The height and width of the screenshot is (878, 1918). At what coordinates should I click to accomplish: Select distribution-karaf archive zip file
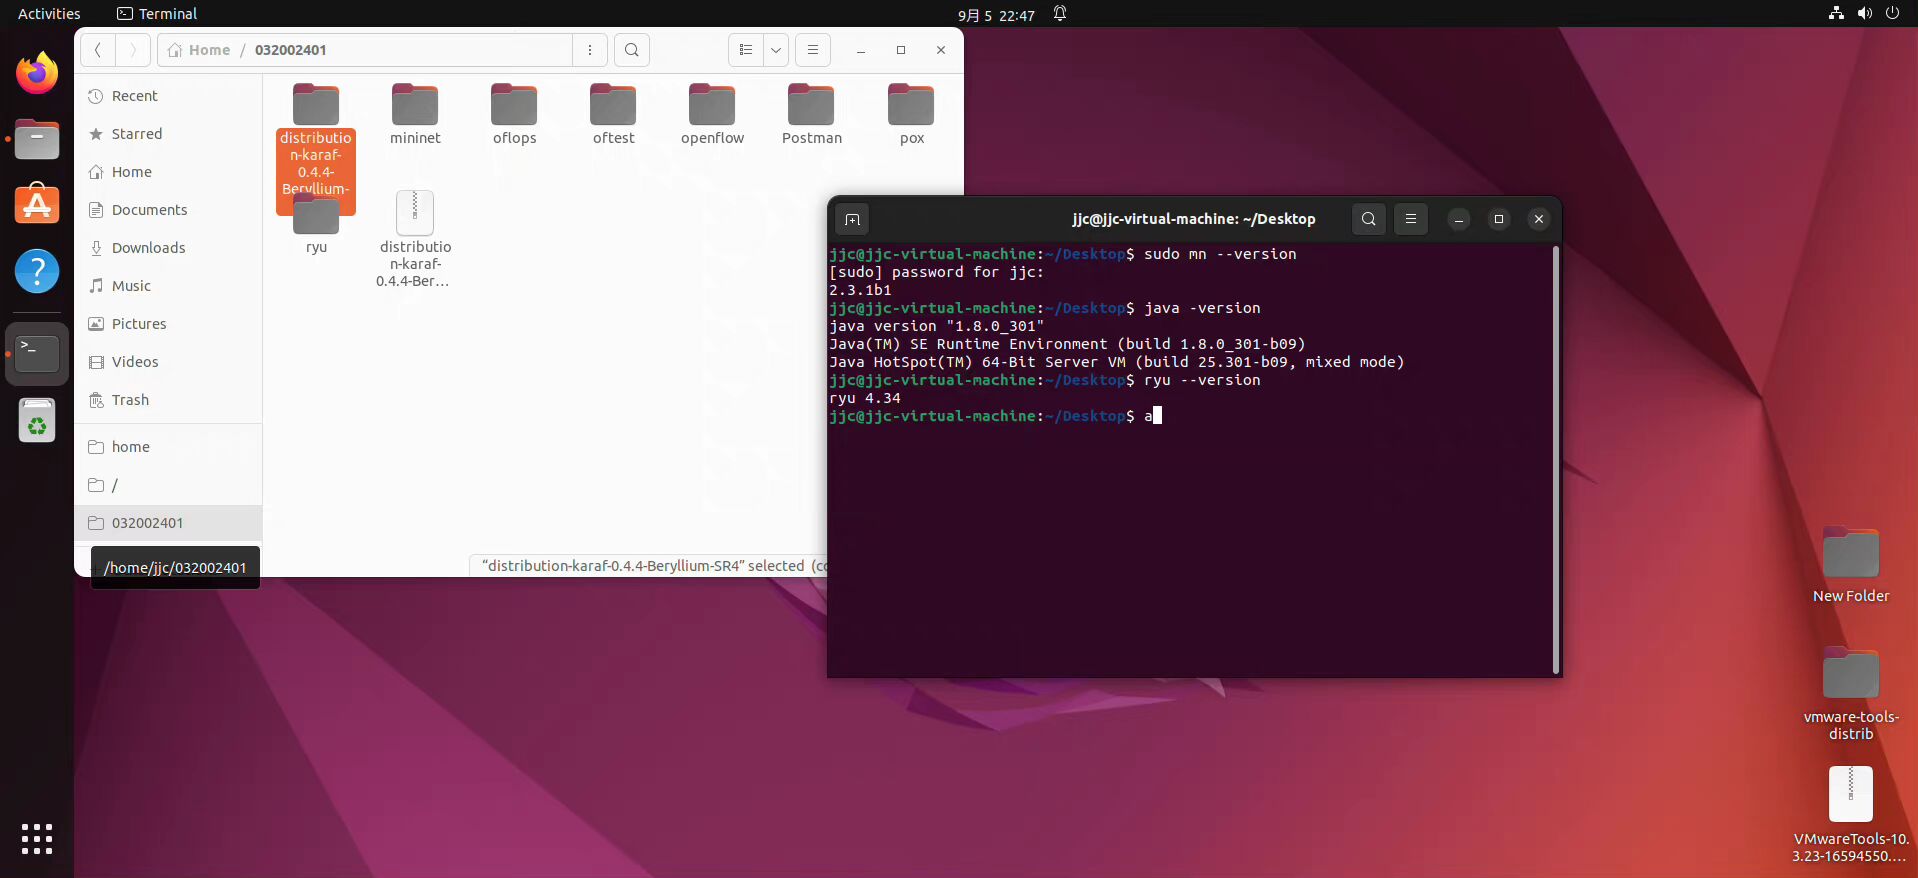click(415, 240)
